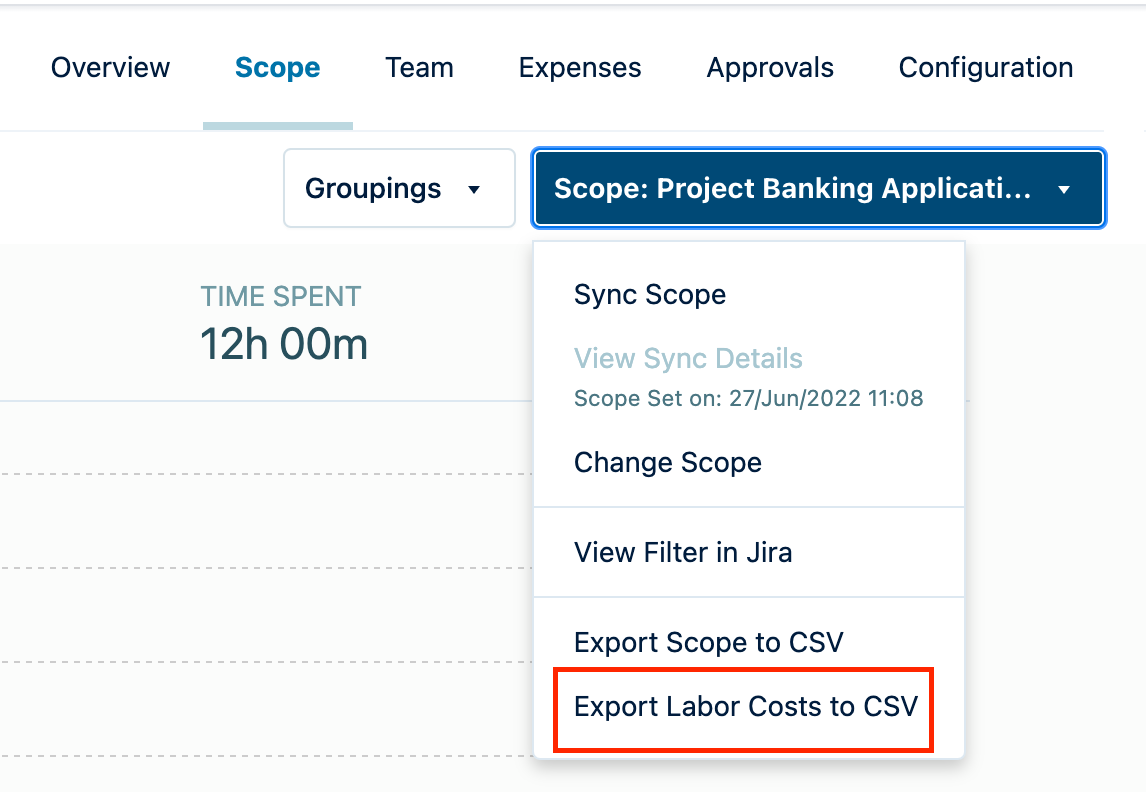
Task: Click the TIME SPENT label
Action: click(x=281, y=296)
